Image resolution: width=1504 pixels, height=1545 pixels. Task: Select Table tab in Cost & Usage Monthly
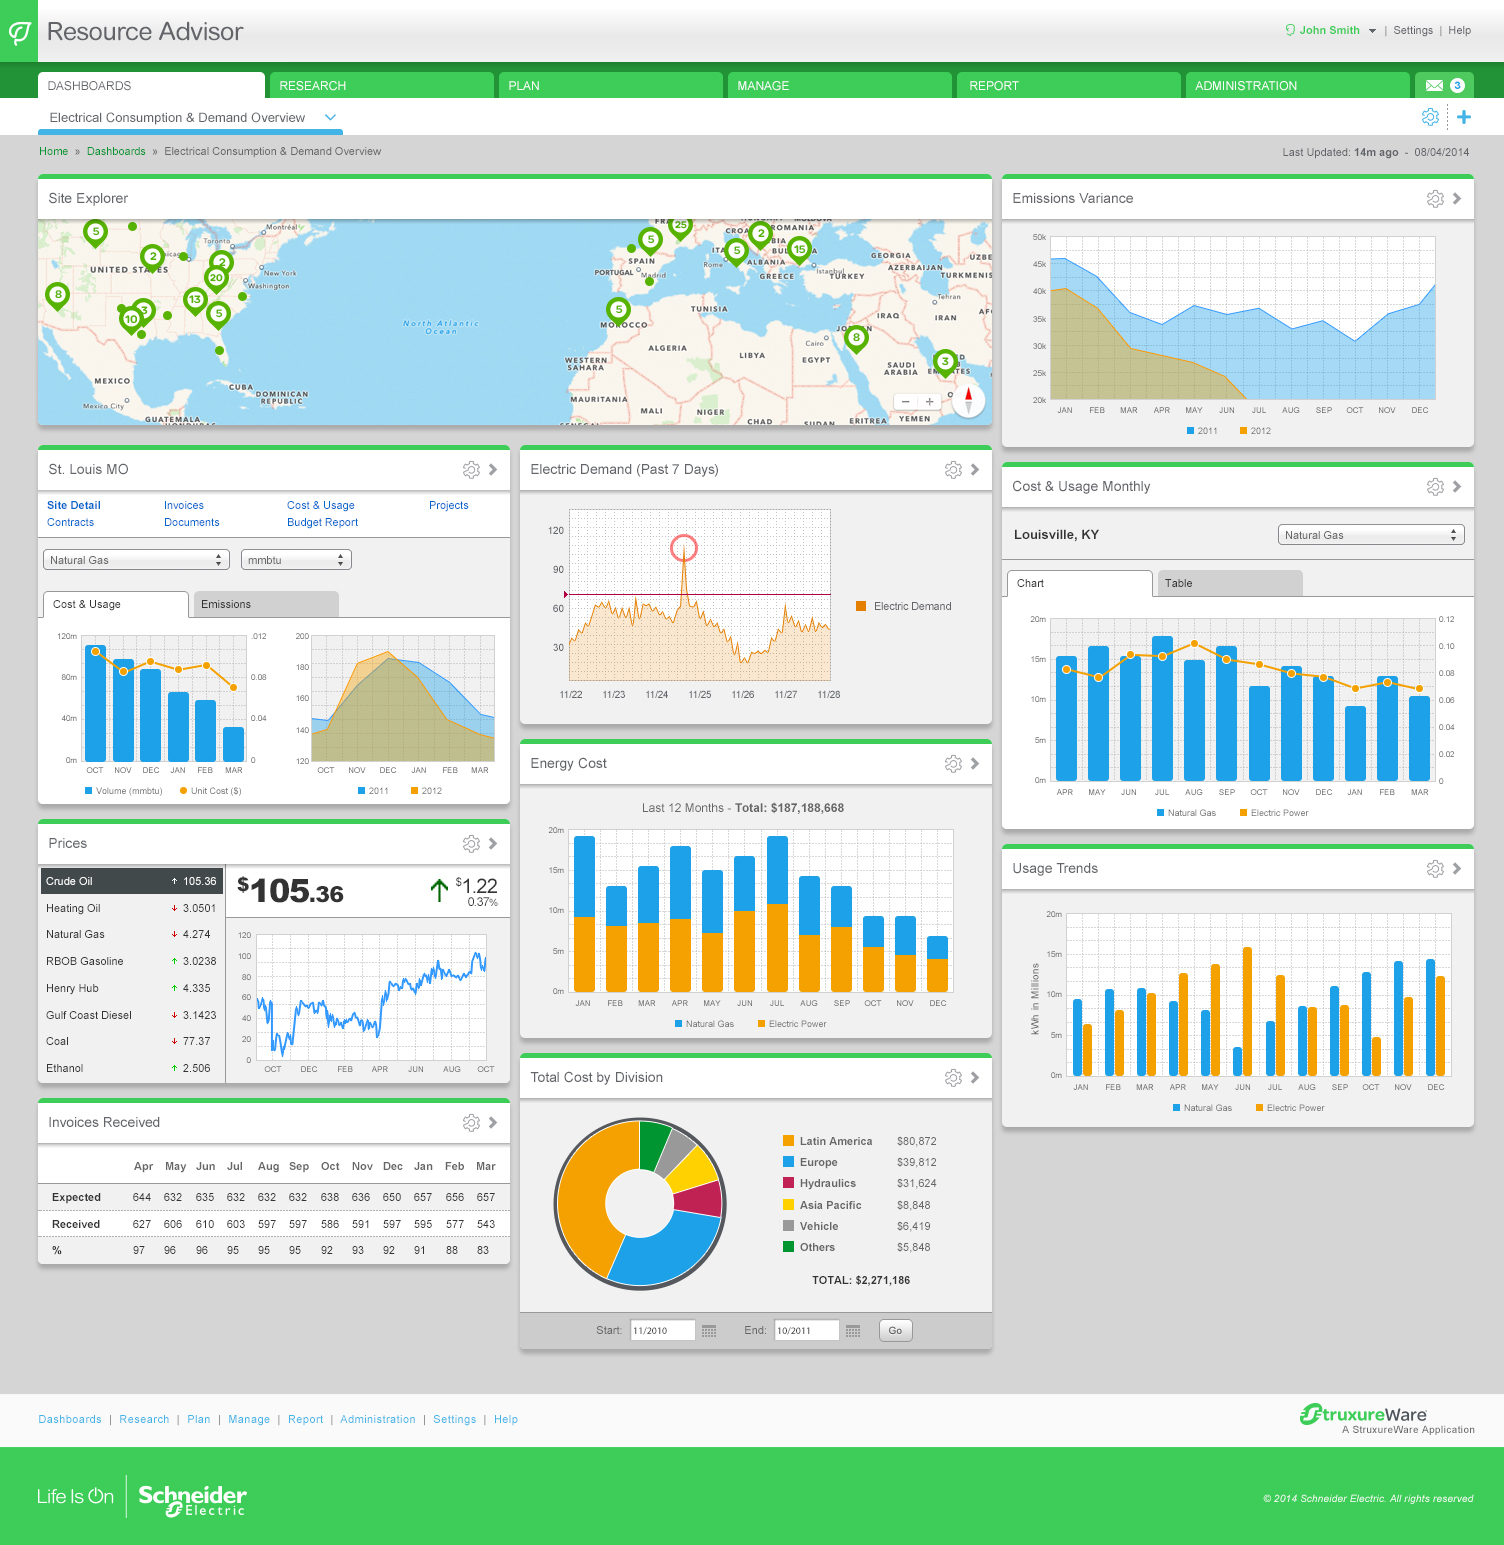1229,583
